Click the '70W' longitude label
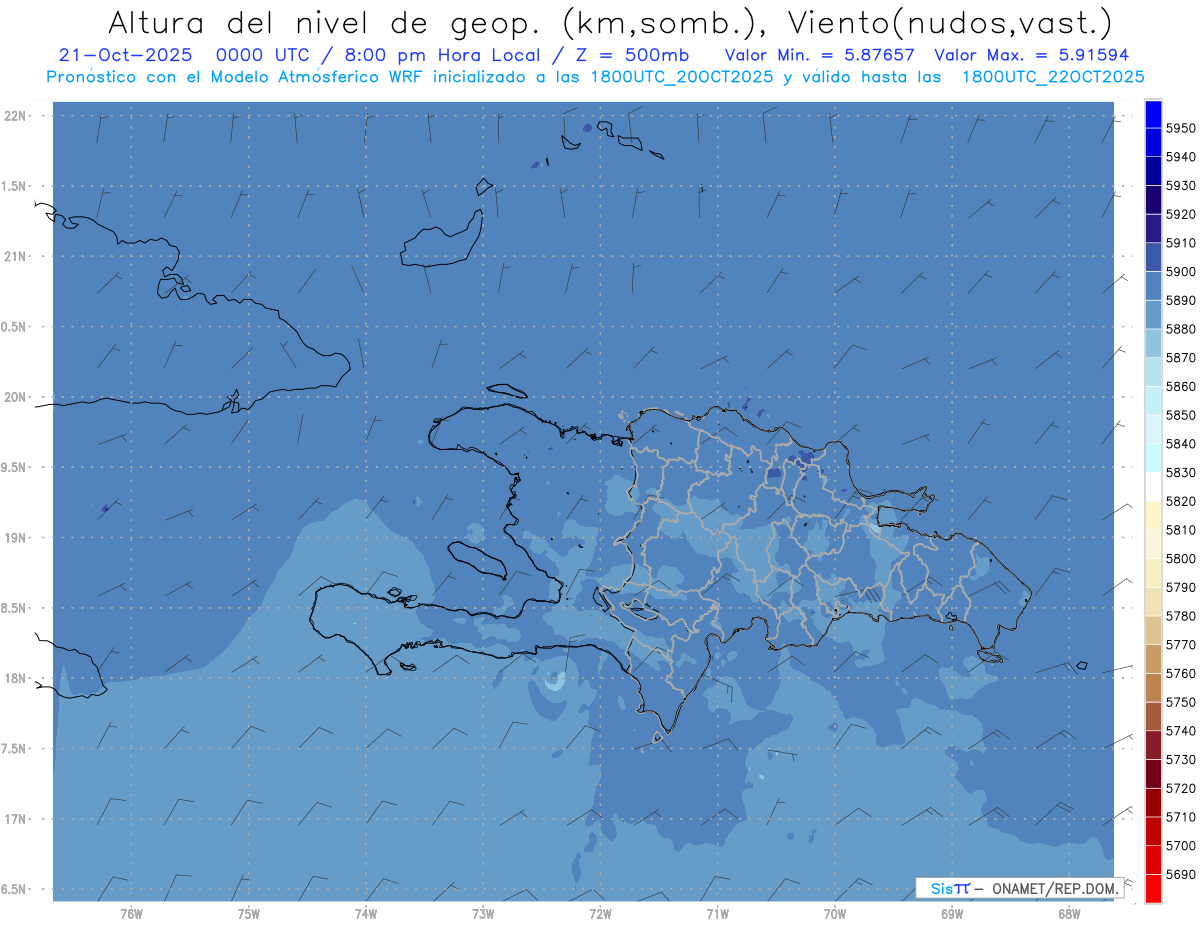The height and width of the screenshot is (927, 1200). (x=835, y=914)
